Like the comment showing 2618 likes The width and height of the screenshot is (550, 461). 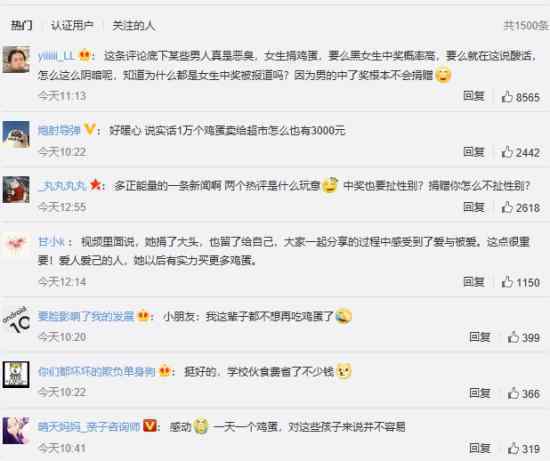tap(507, 207)
